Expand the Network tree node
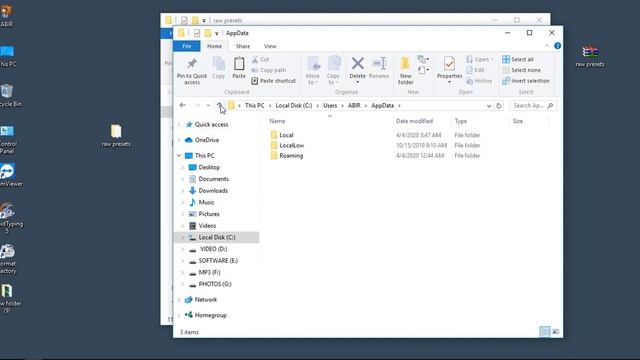640x360 pixels. [x=179, y=300]
